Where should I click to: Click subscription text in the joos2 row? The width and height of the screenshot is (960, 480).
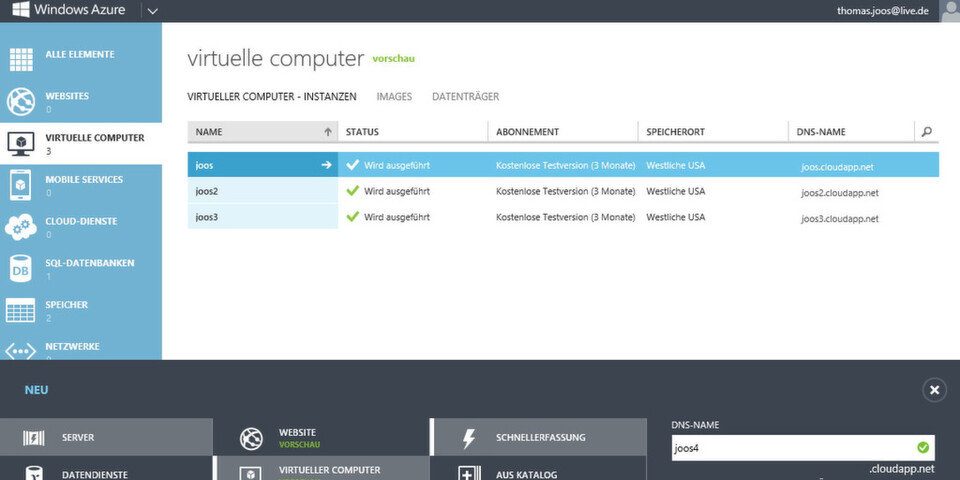pyautogui.click(x=566, y=191)
